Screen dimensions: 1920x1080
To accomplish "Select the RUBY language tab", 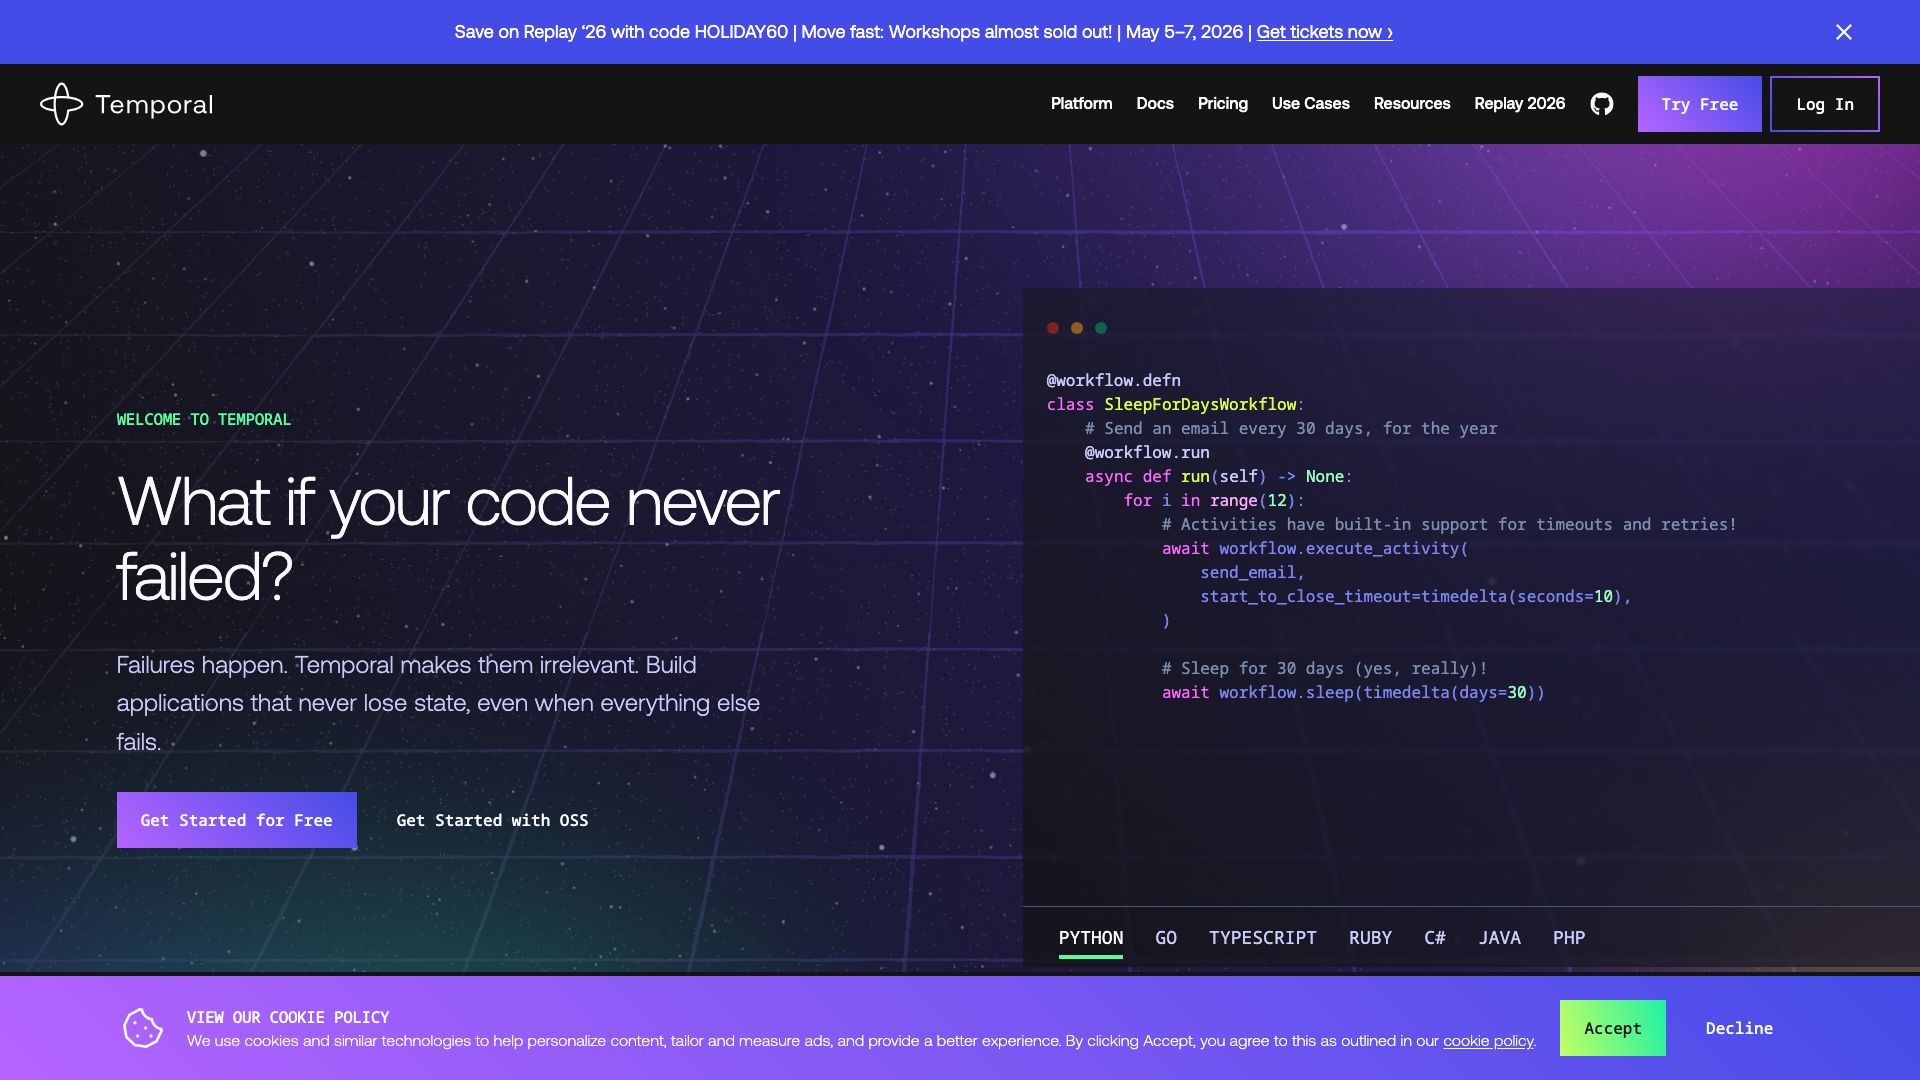I will pos(1370,938).
